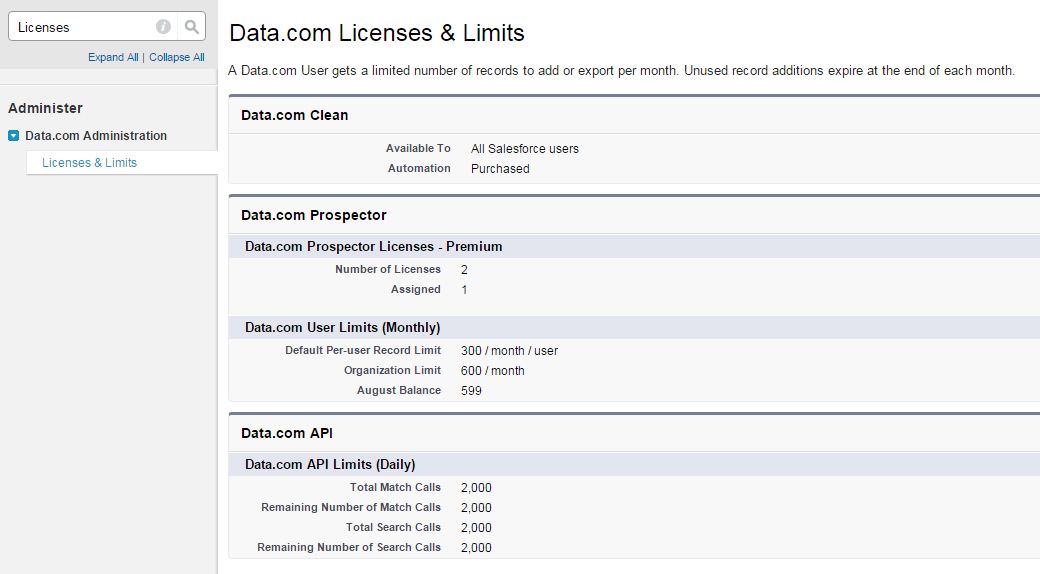Click the 'All Salesforce users' value
1040x574 pixels.
[x=525, y=149]
